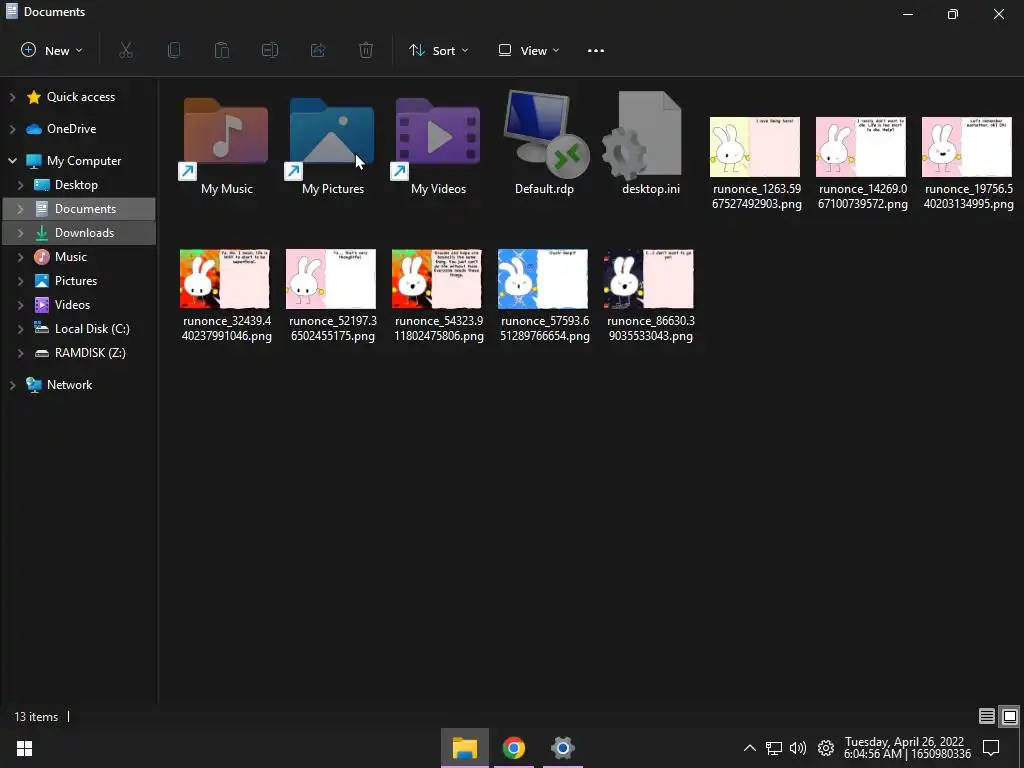Screen dimensions: 1024x768
Task: Expand the Desktop folder chevron
Action: click(20, 185)
